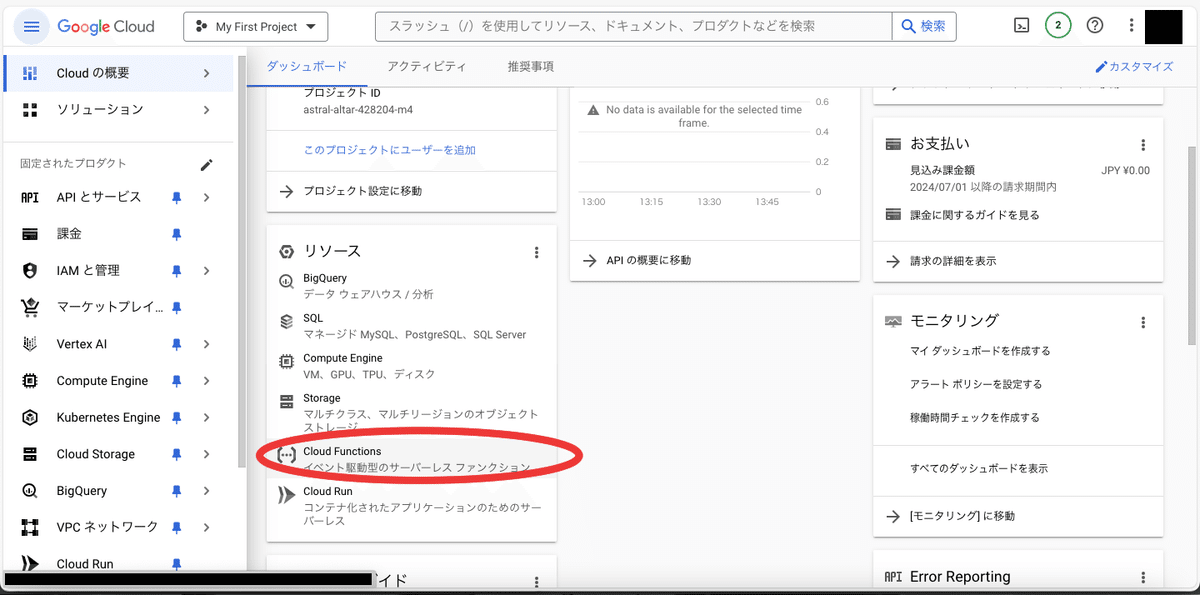Open the My First Project selector dropdown
1200x595 pixels.
[x=256, y=27]
